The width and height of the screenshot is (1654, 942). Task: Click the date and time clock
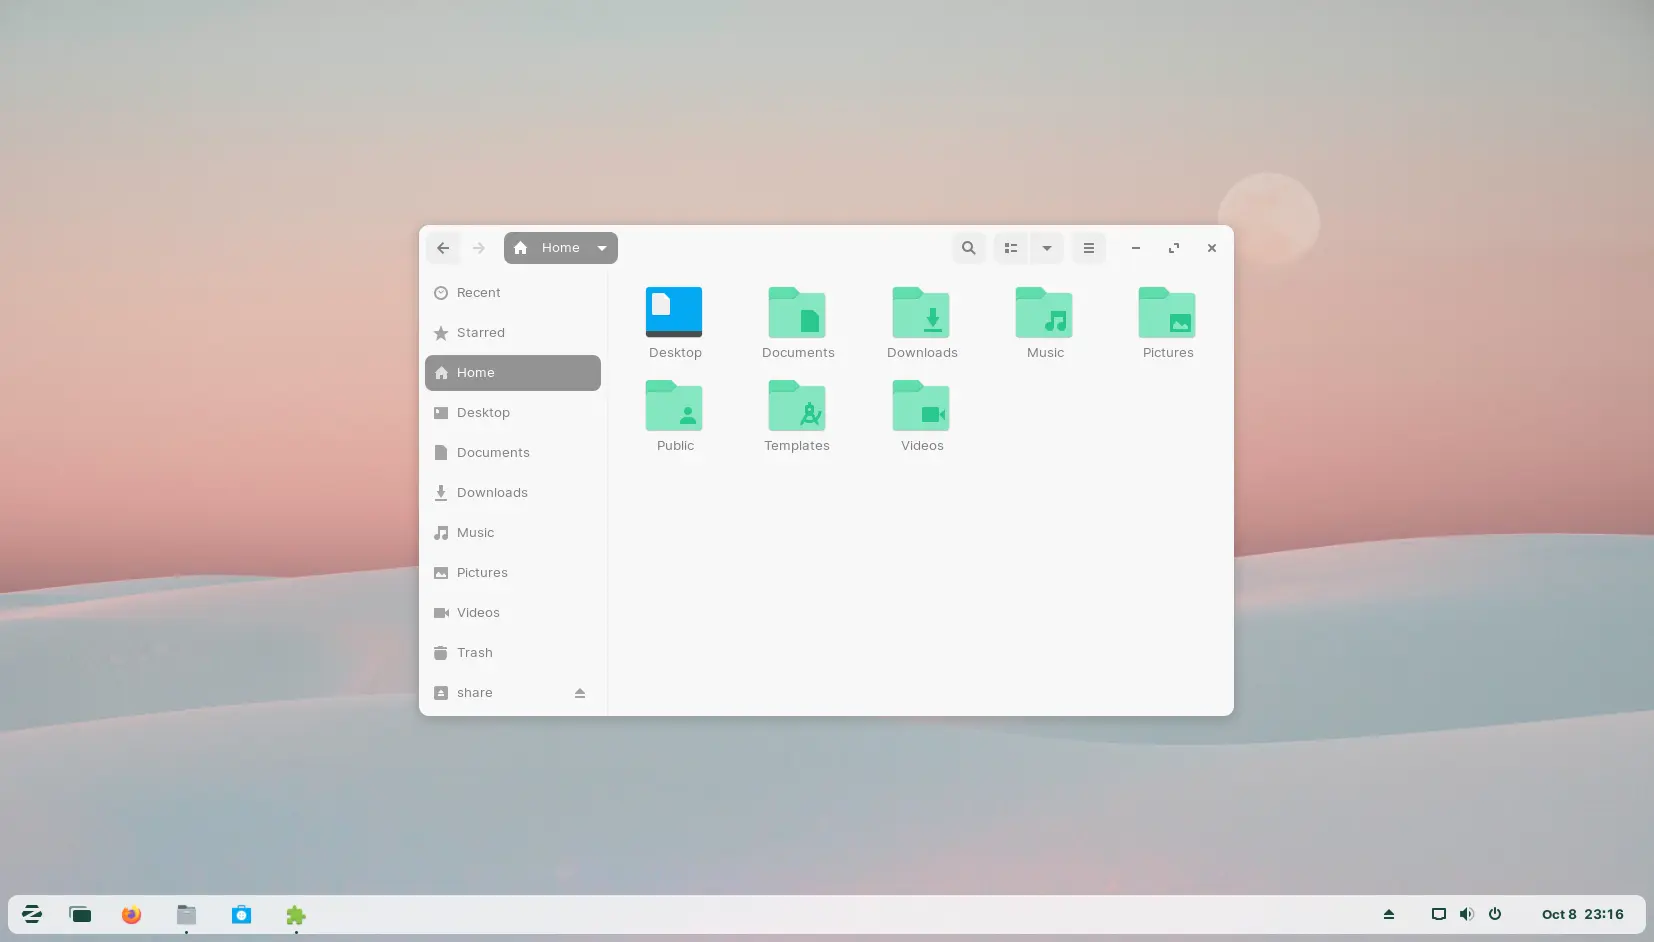(x=1582, y=914)
